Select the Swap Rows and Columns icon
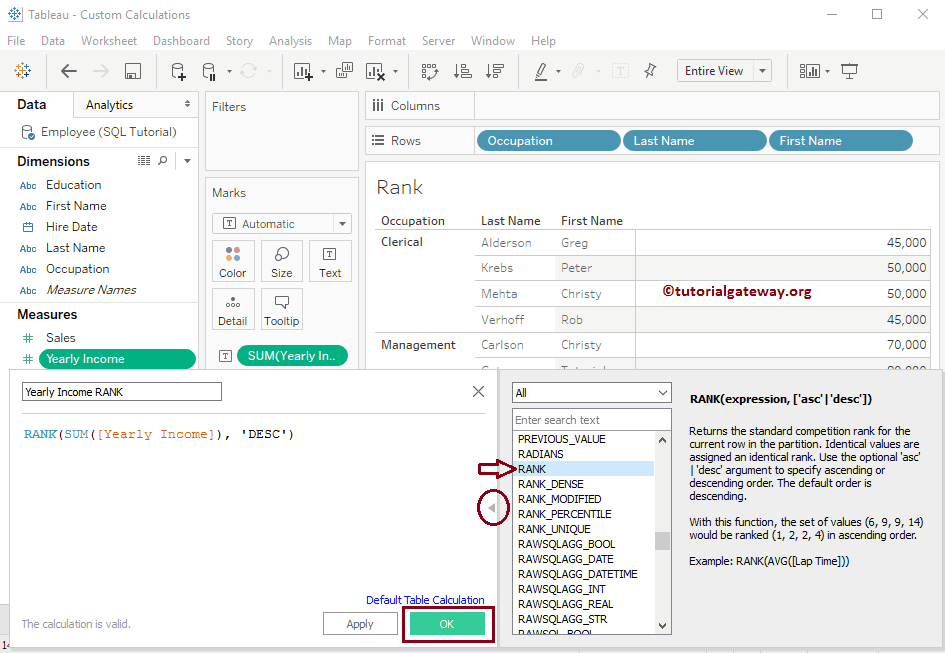This screenshot has height=653, width=945. pyautogui.click(x=430, y=71)
